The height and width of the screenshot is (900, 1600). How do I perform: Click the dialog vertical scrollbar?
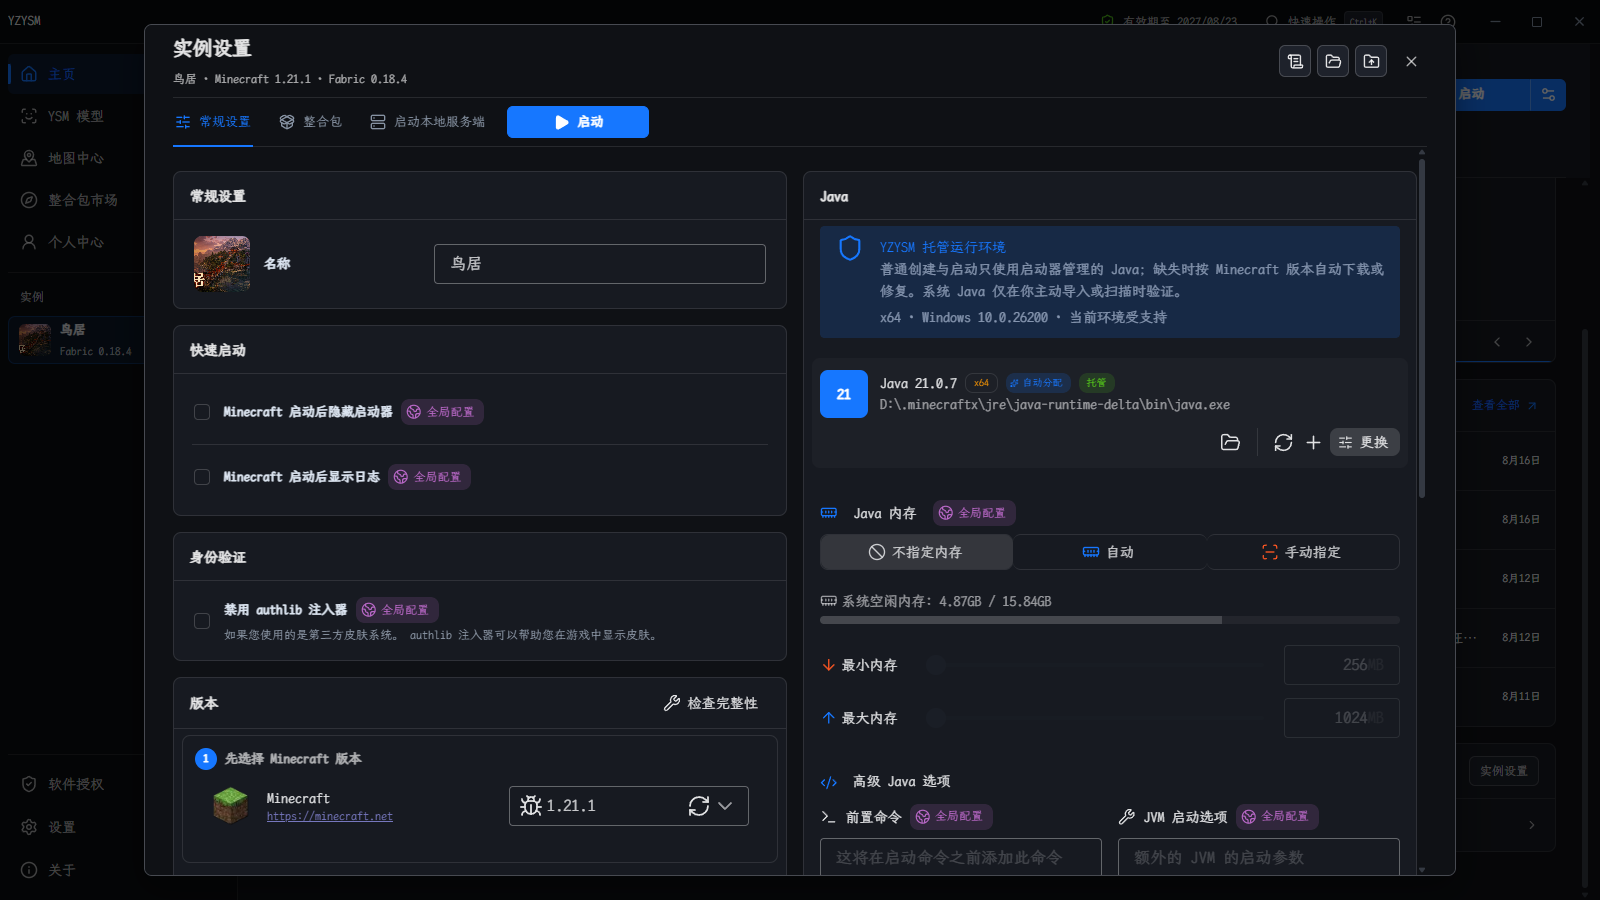click(1422, 328)
